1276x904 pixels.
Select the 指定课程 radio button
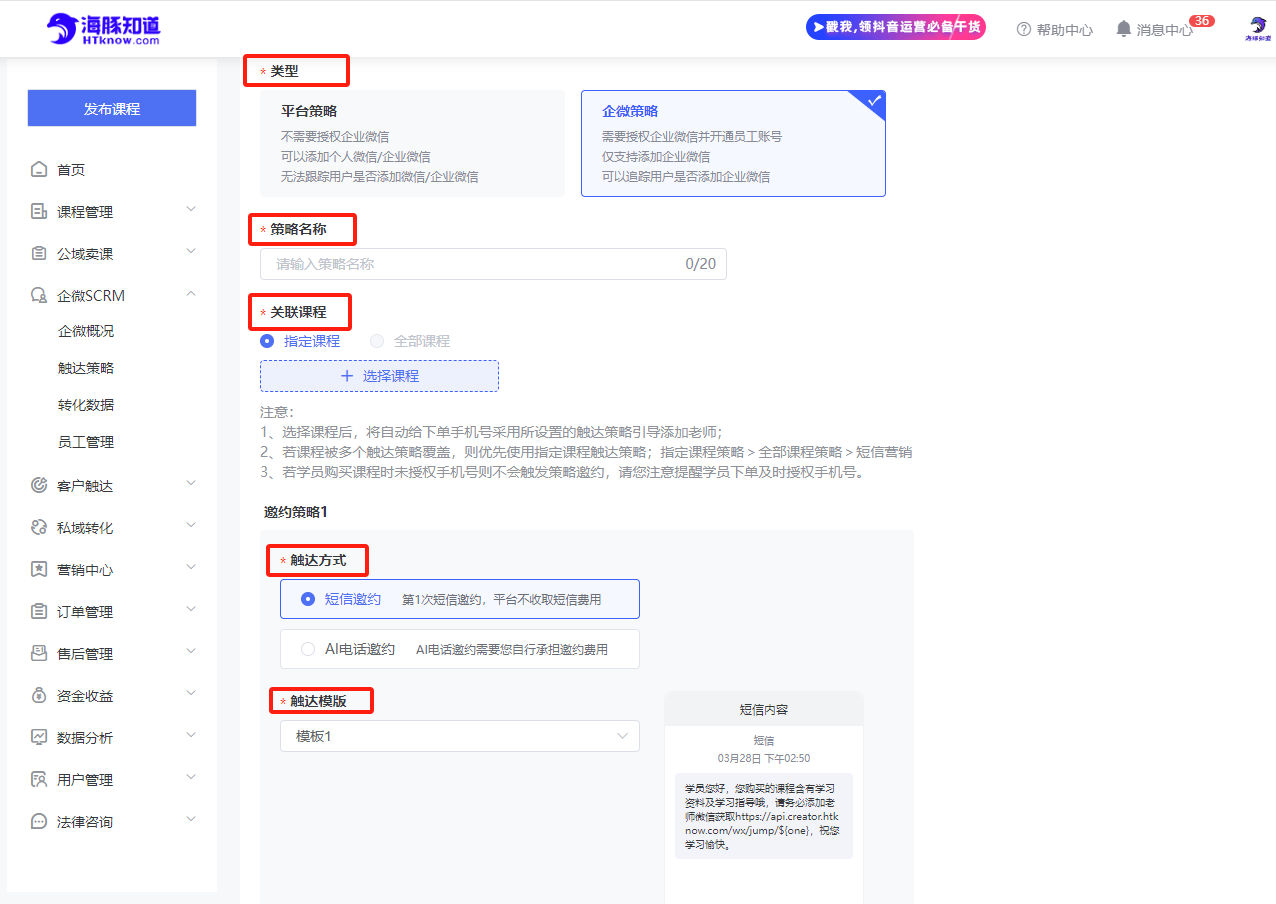tap(267, 341)
